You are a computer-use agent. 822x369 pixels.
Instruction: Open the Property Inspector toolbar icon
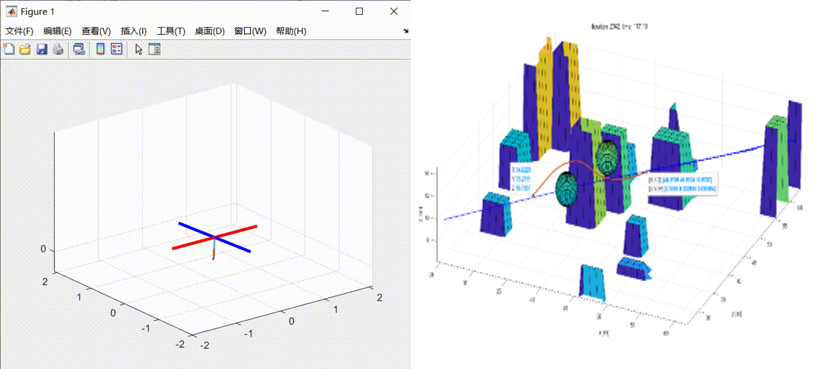155,49
